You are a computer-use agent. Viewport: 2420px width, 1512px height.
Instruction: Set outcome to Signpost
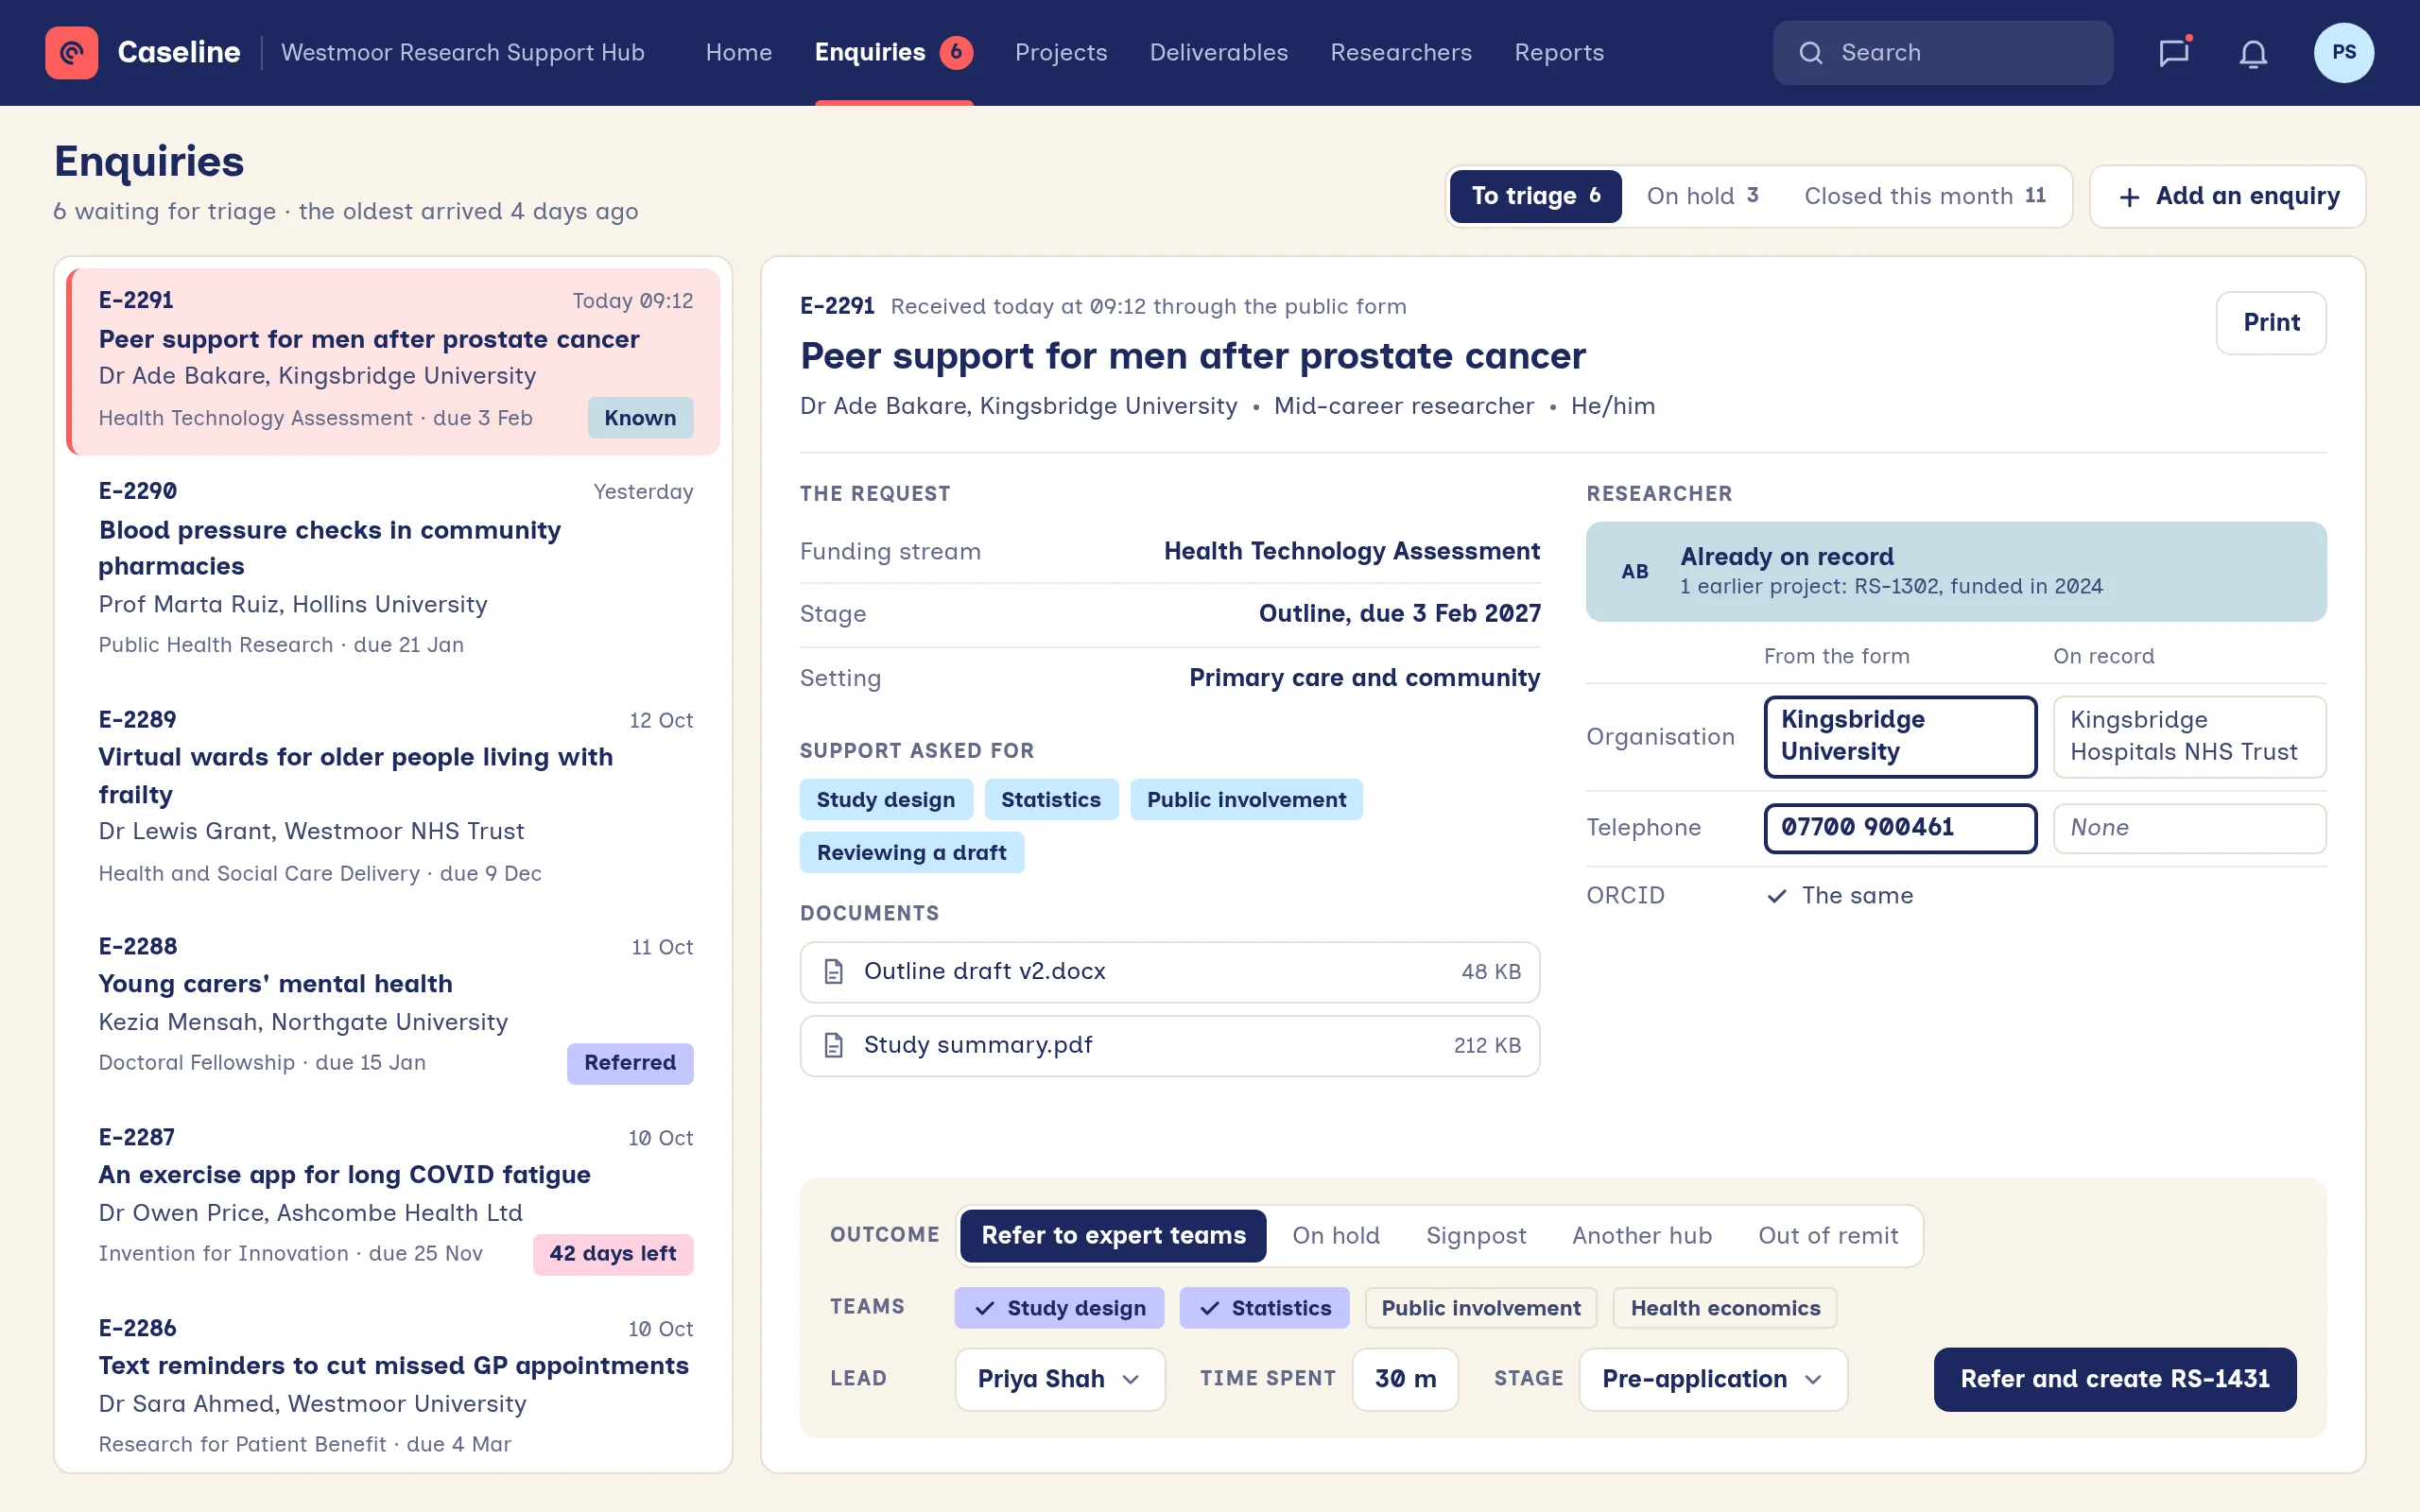point(1476,1236)
